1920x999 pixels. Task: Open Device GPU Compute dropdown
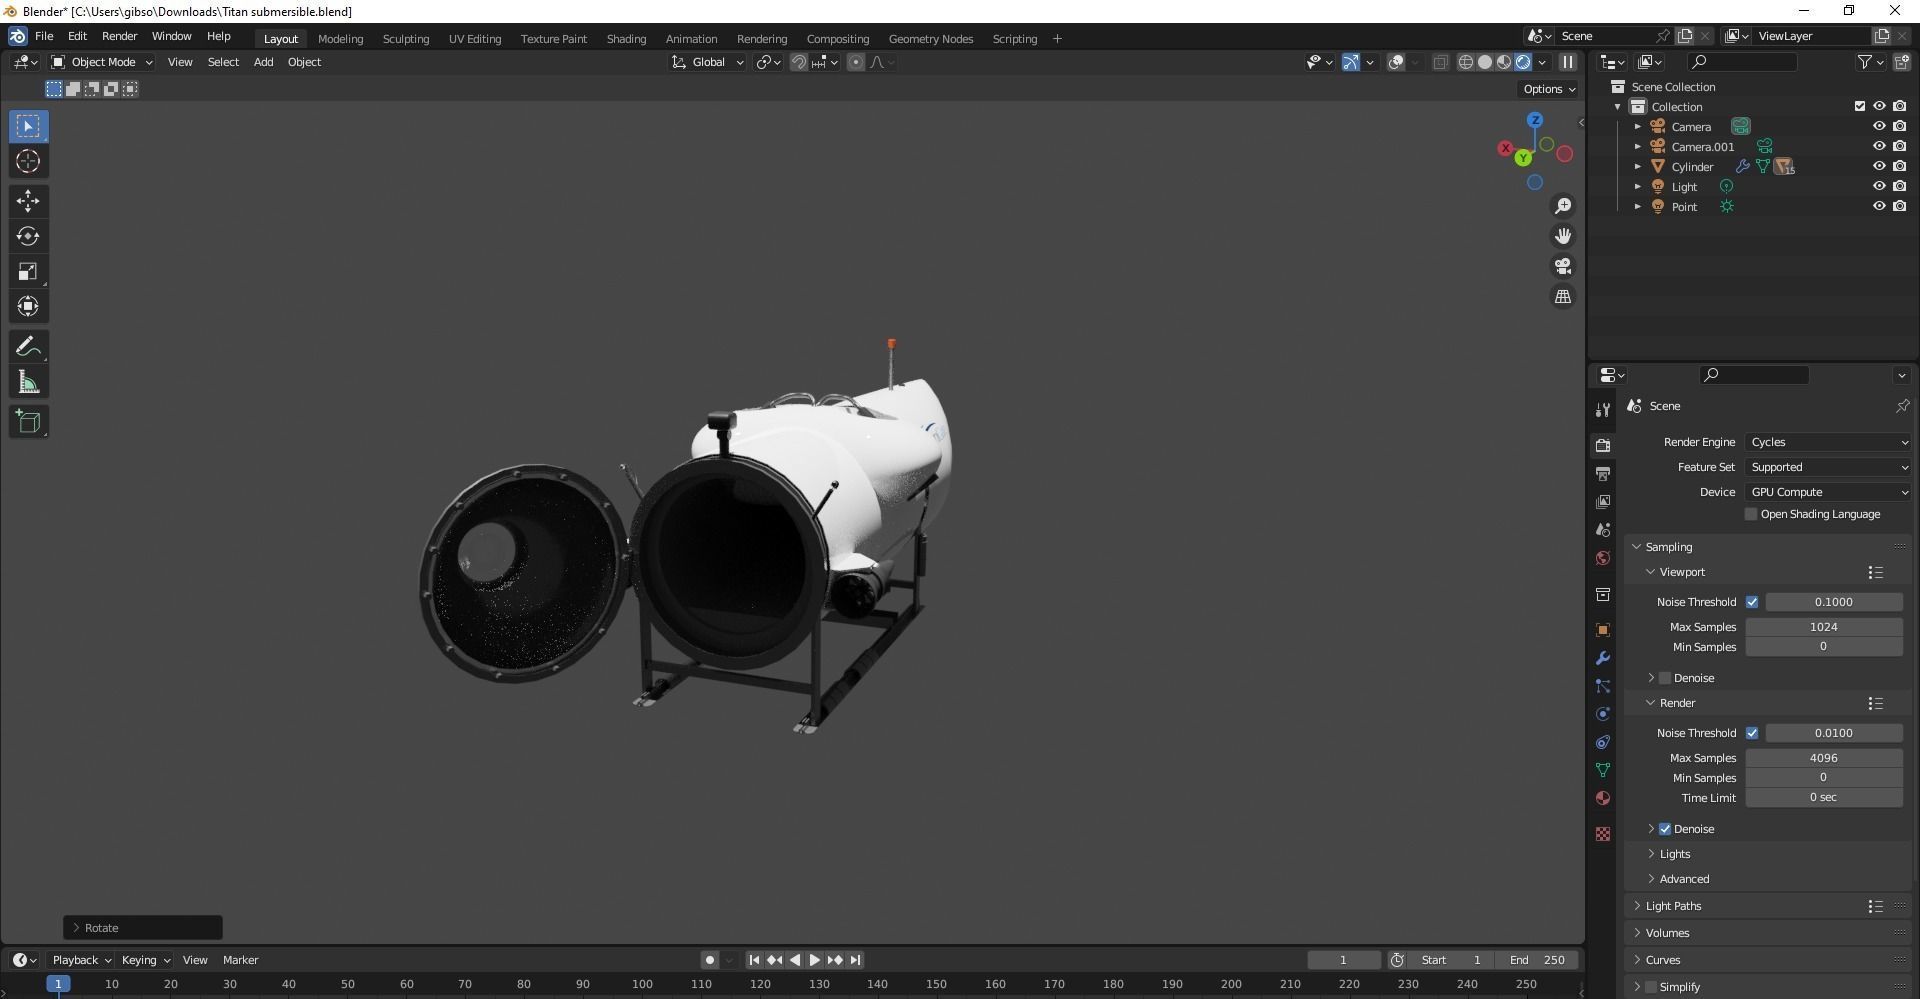(x=1828, y=492)
